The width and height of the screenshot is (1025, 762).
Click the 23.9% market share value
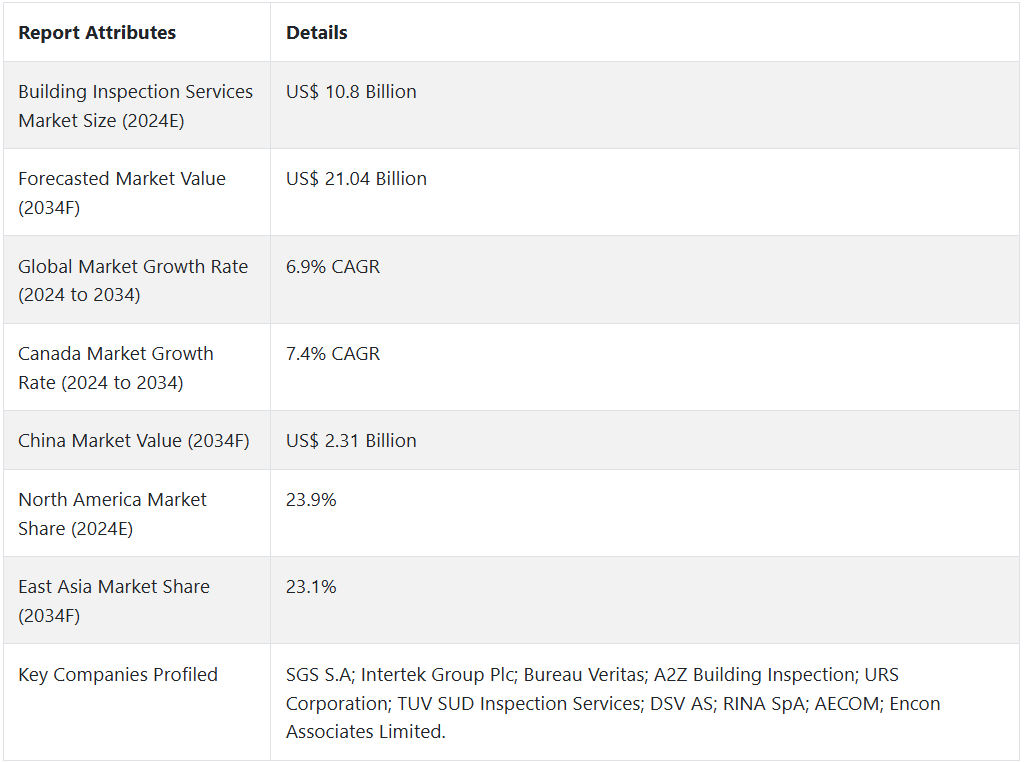click(x=311, y=500)
